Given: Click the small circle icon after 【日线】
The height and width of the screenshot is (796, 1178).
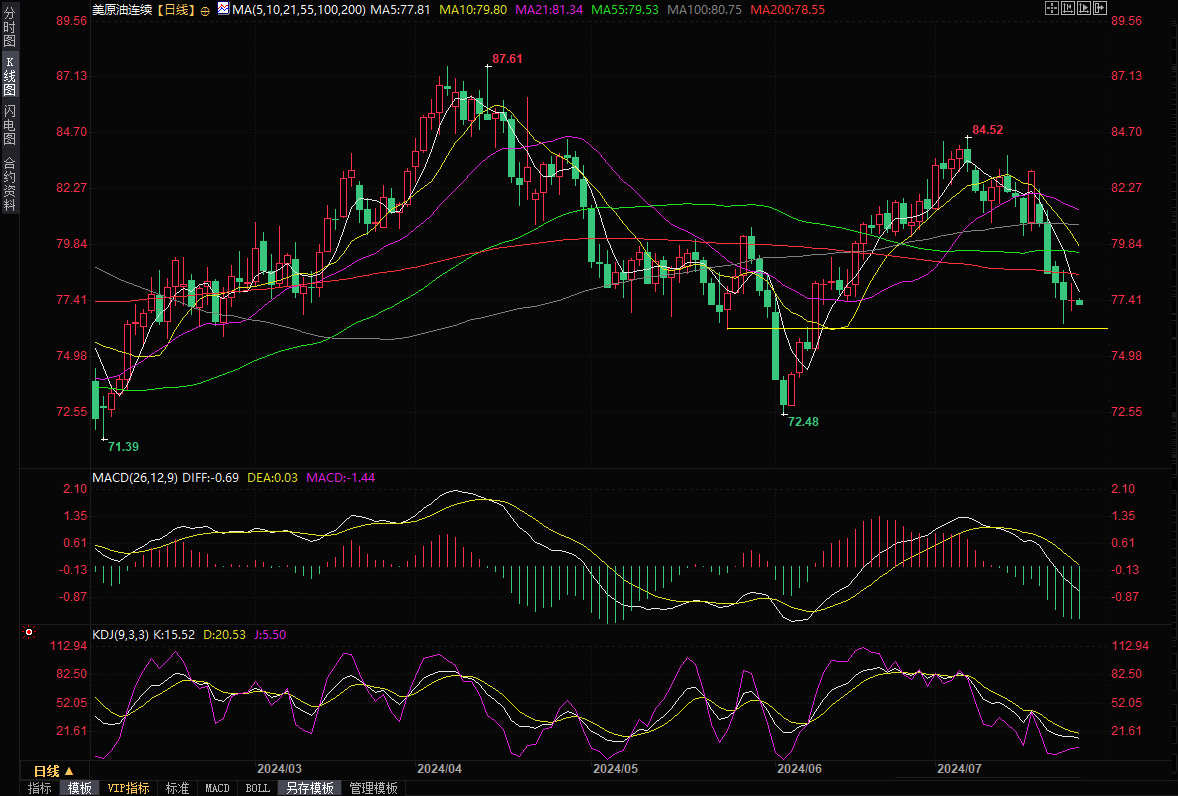Looking at the screenshot, I should [x=205, y=9].
